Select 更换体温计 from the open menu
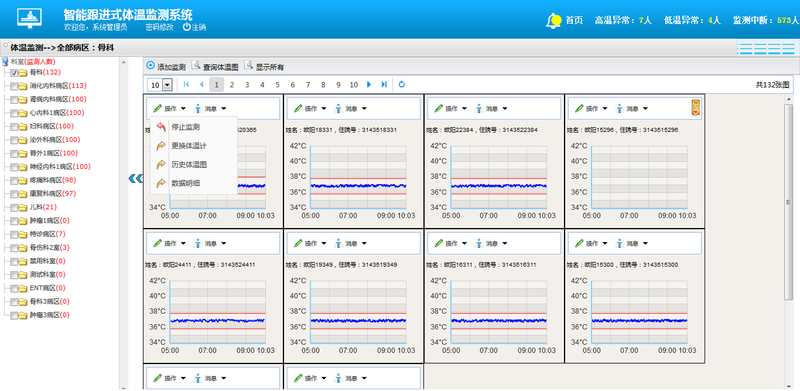 point(194,145)
